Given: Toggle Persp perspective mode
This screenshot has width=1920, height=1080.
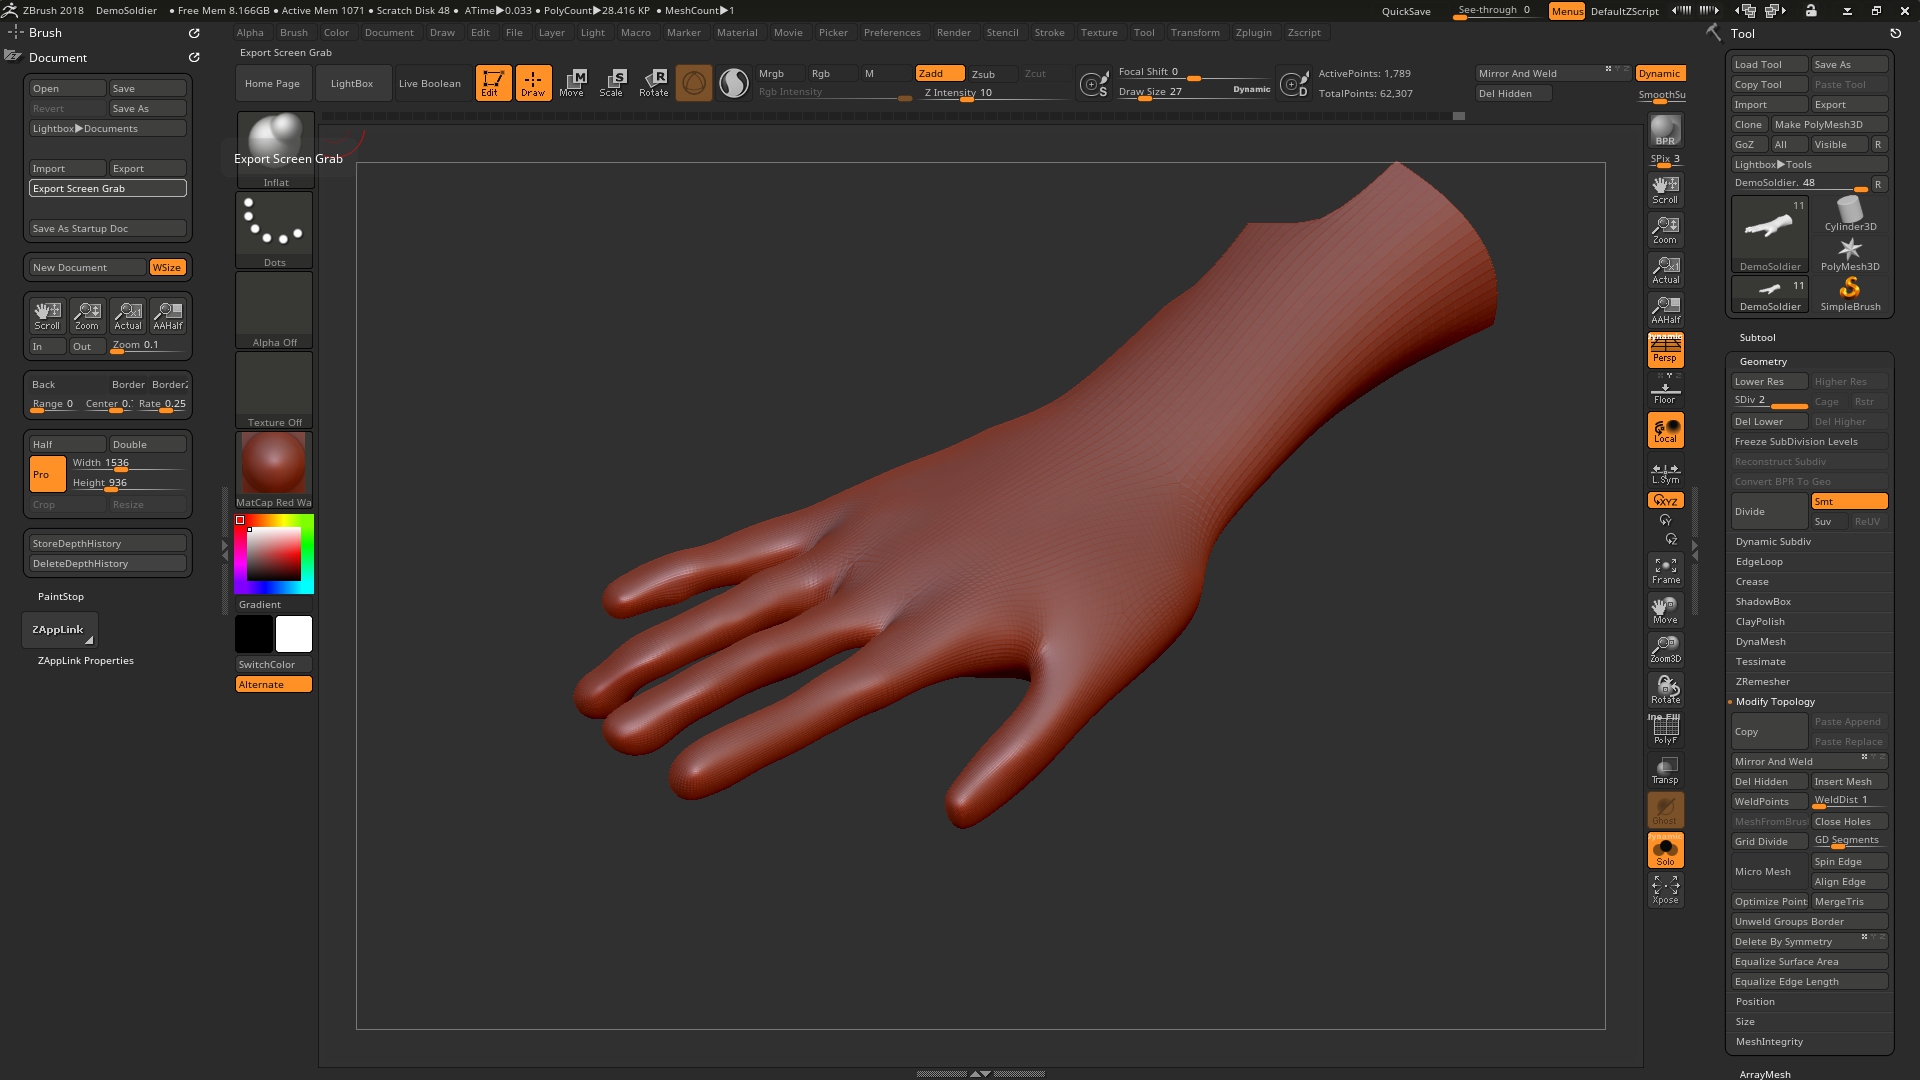Looking at the screenshot, I should point(1665,349).
